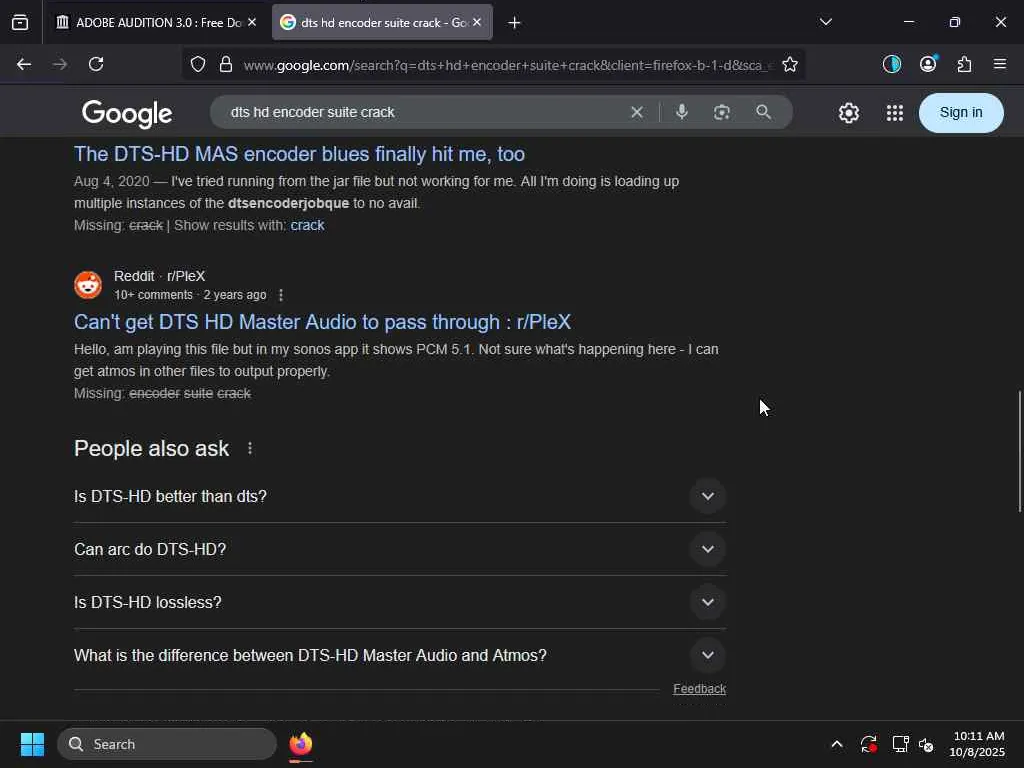Click the sync update tray icon

click(x=869, y=744)
